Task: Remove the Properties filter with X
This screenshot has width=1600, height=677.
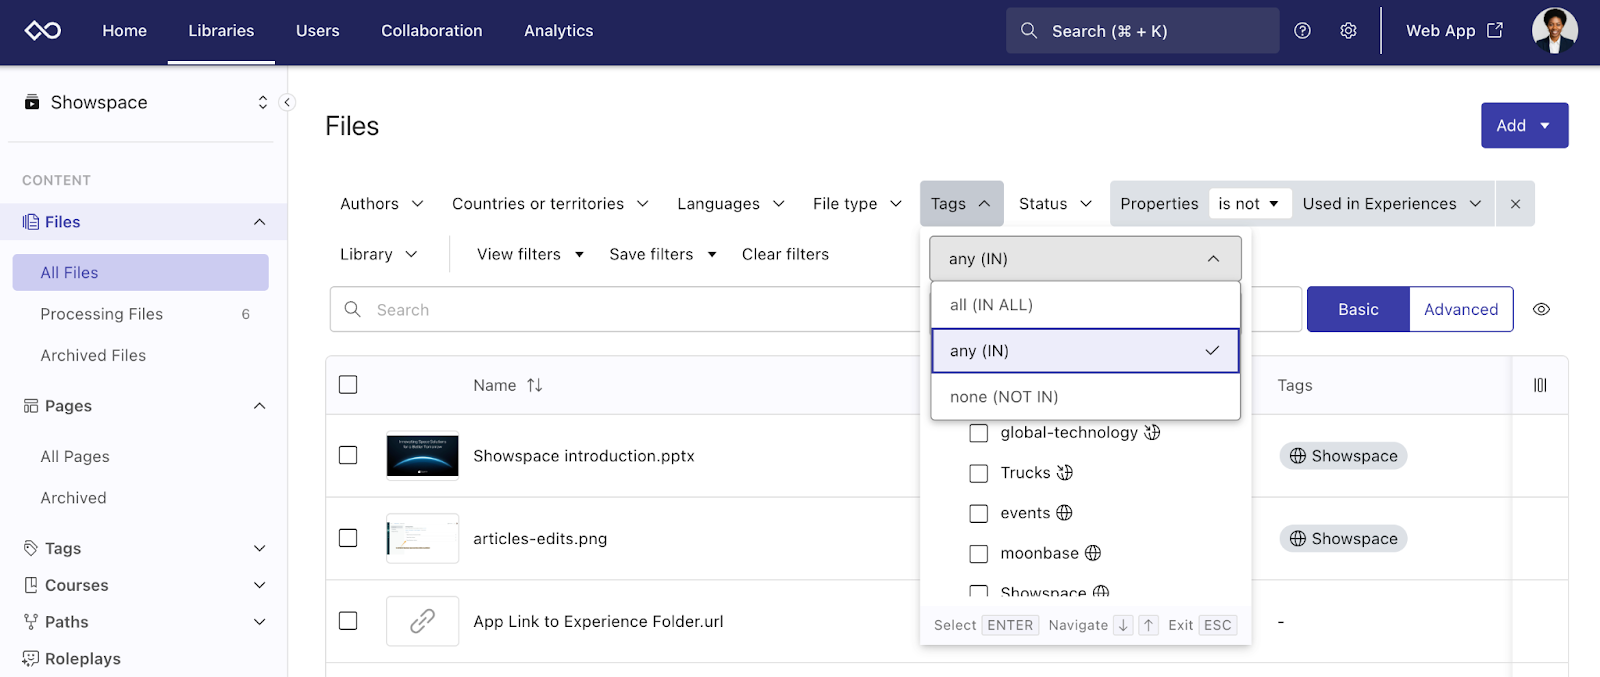Action: (1515, 204)
